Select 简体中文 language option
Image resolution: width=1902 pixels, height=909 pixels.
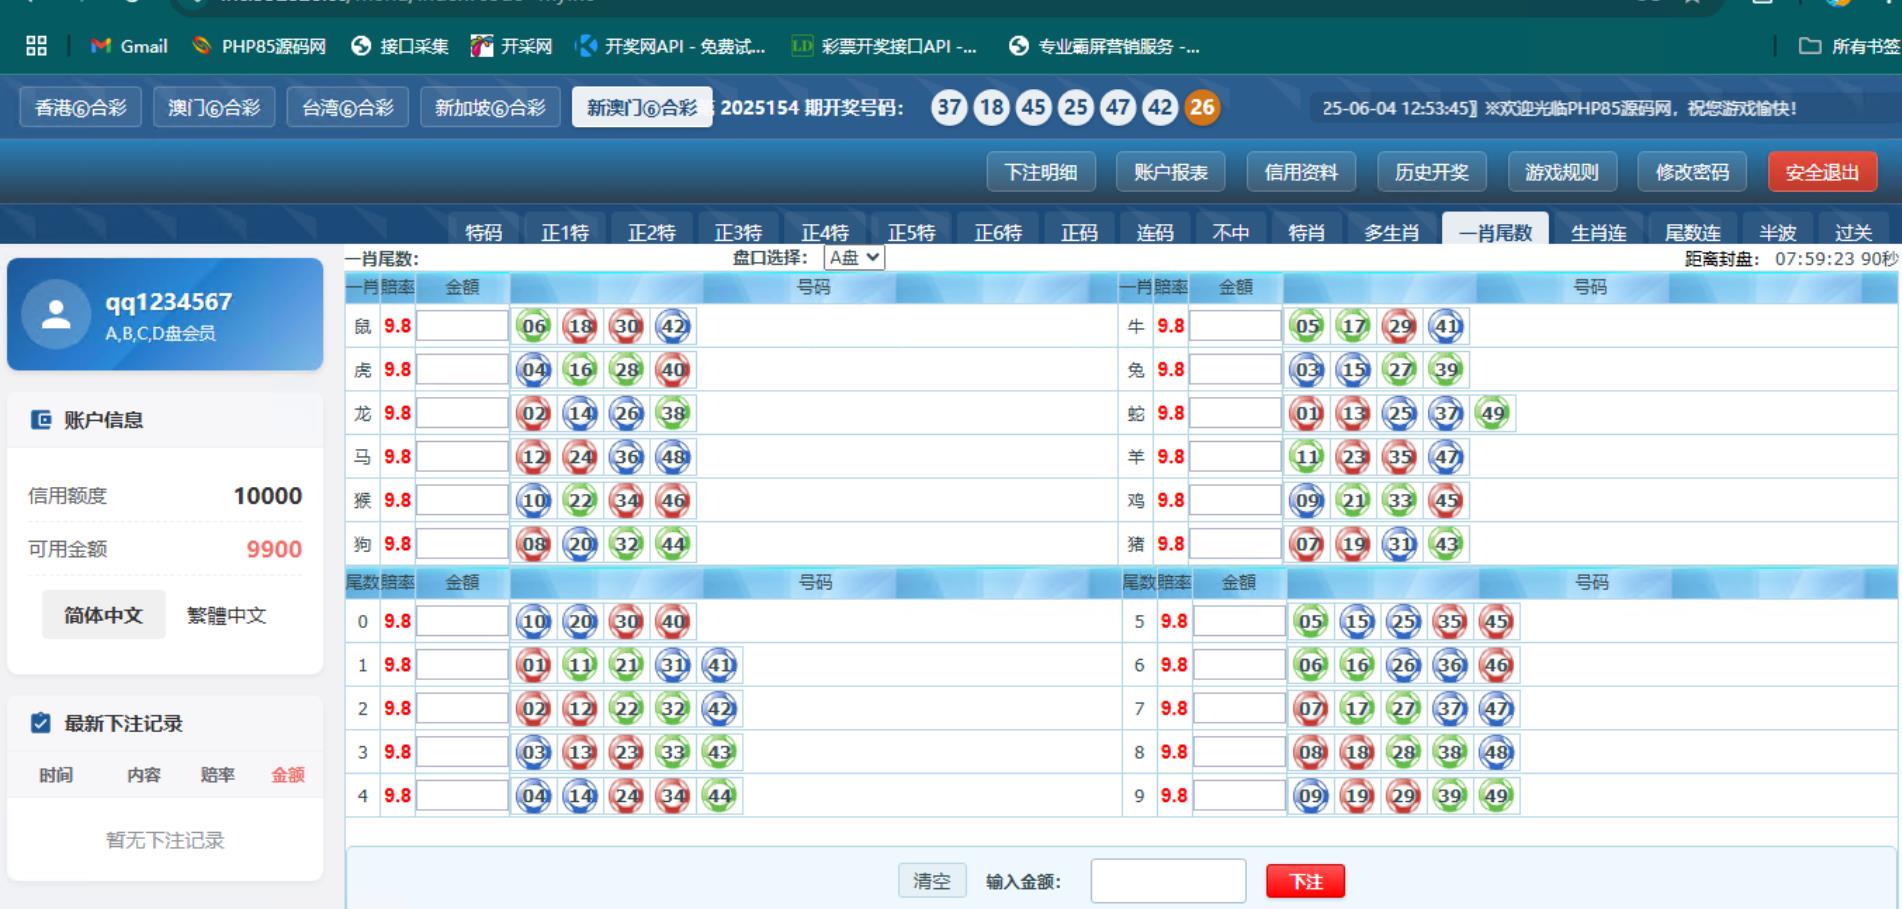coord(103,615)
